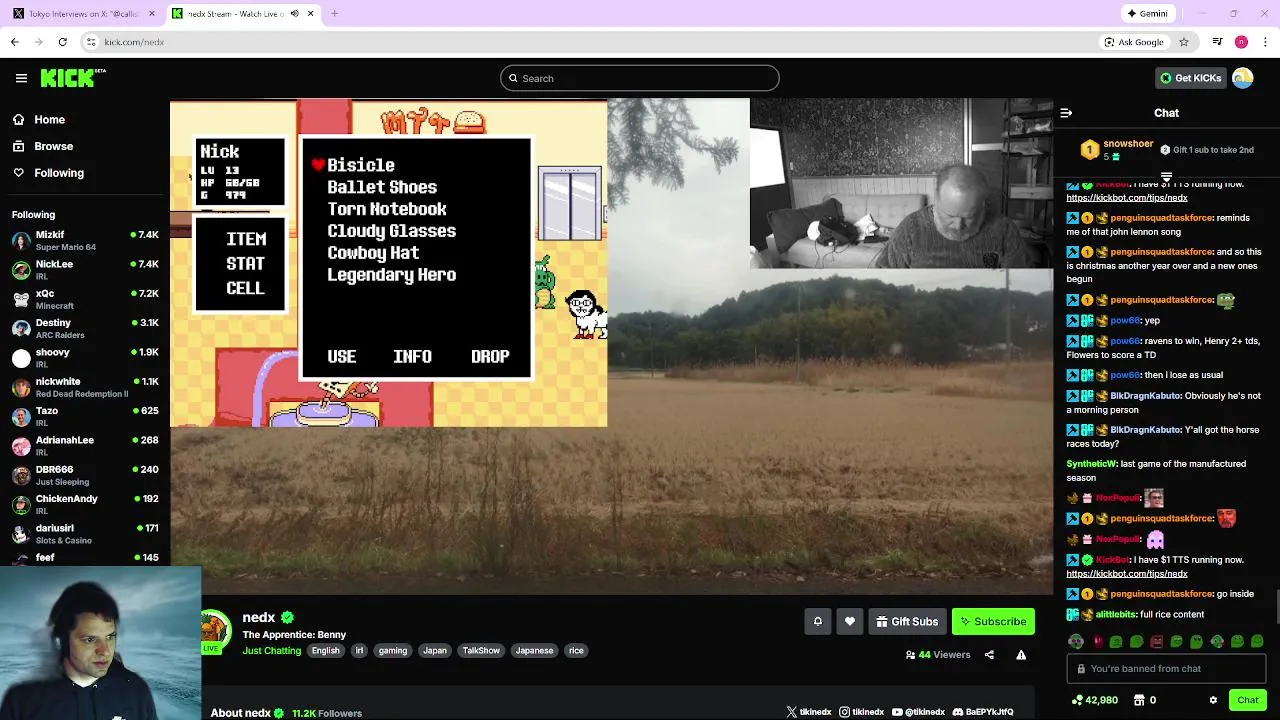Go back in browser history
The height and width of the screenshot is (720, 1280).
click(14, 42)
